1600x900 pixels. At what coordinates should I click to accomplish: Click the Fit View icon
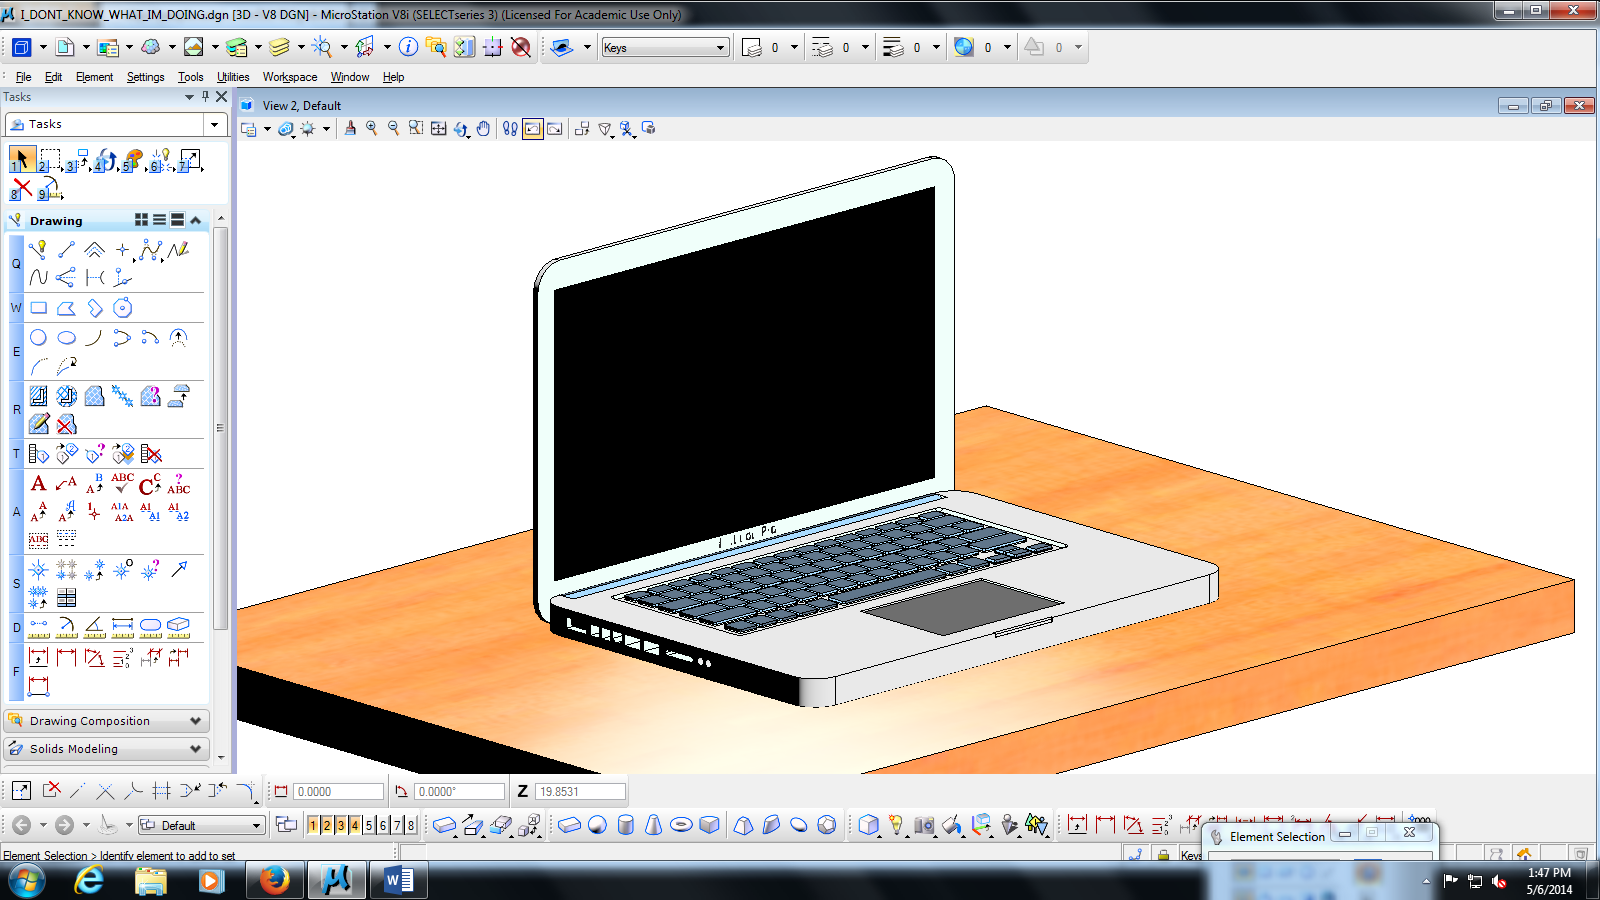(x=438, y=129)
